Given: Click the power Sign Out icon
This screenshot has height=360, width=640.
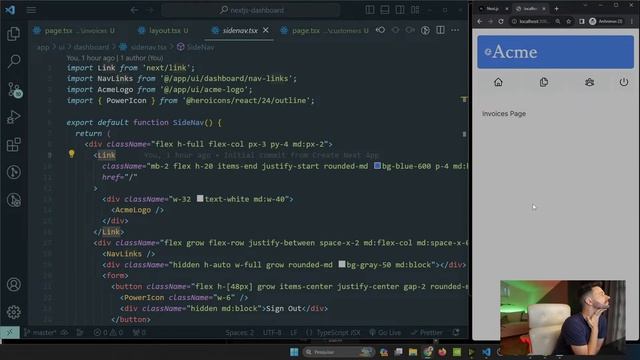Looking at the screenshot, I should [x=624, y=82].
